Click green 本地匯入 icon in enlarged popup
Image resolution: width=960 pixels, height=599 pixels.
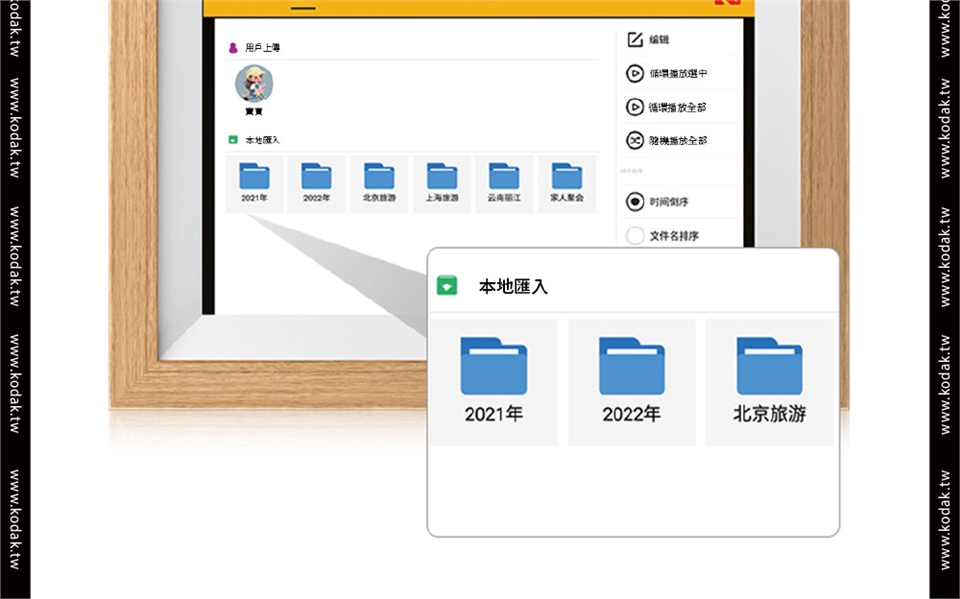pyautogui.click(x=447, y=286)
